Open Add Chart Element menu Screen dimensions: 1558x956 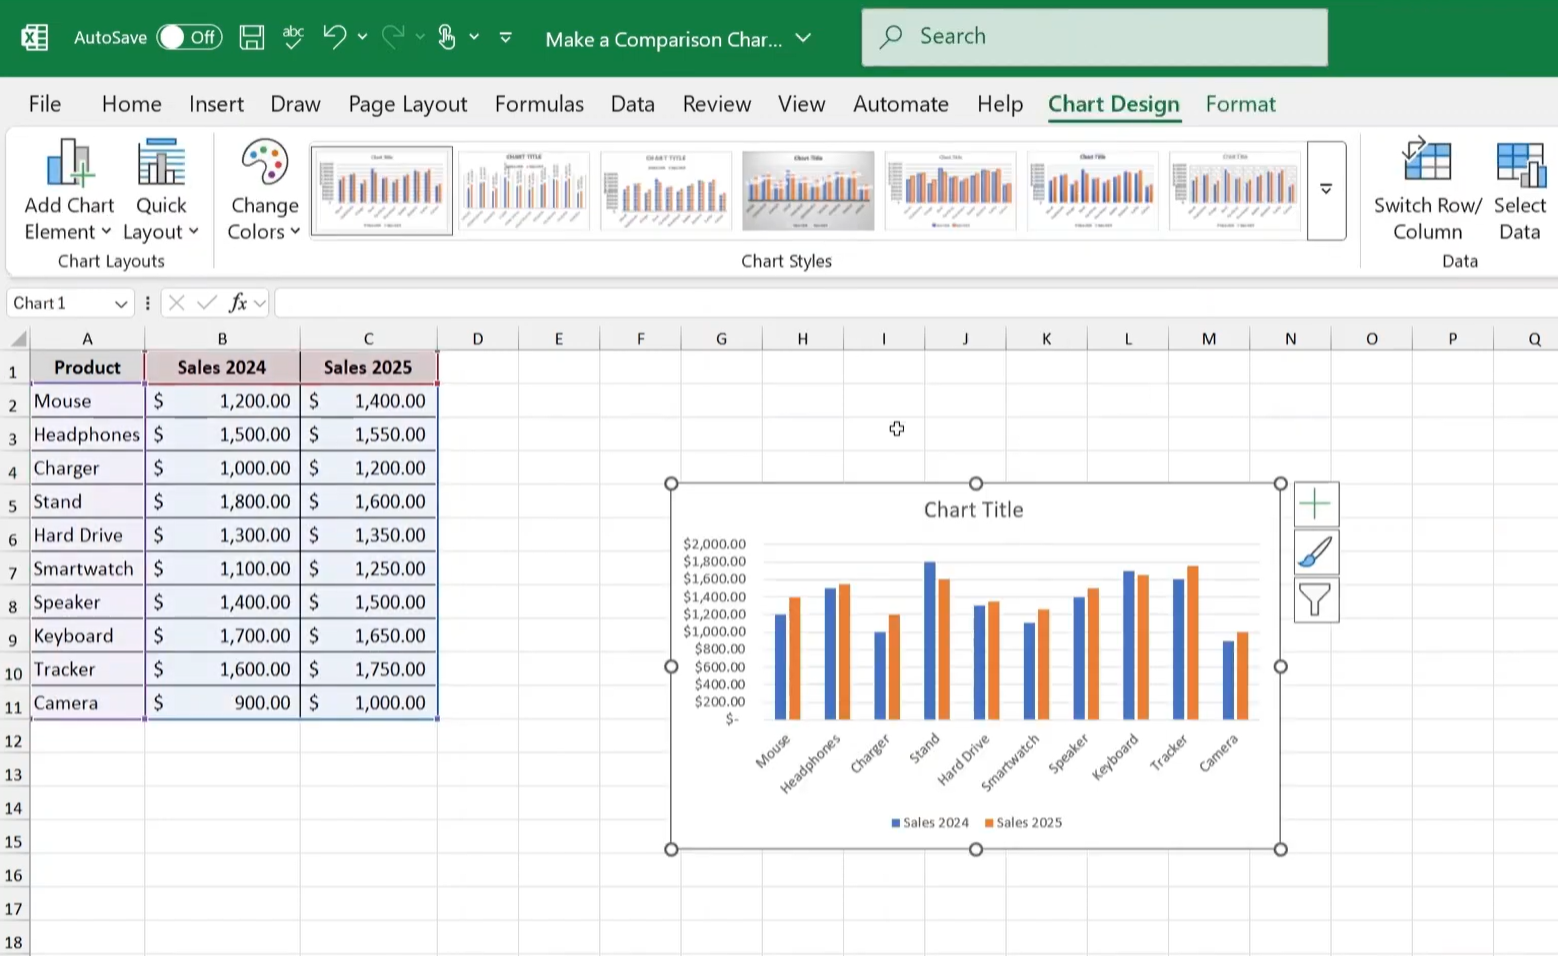click(69, 190)
